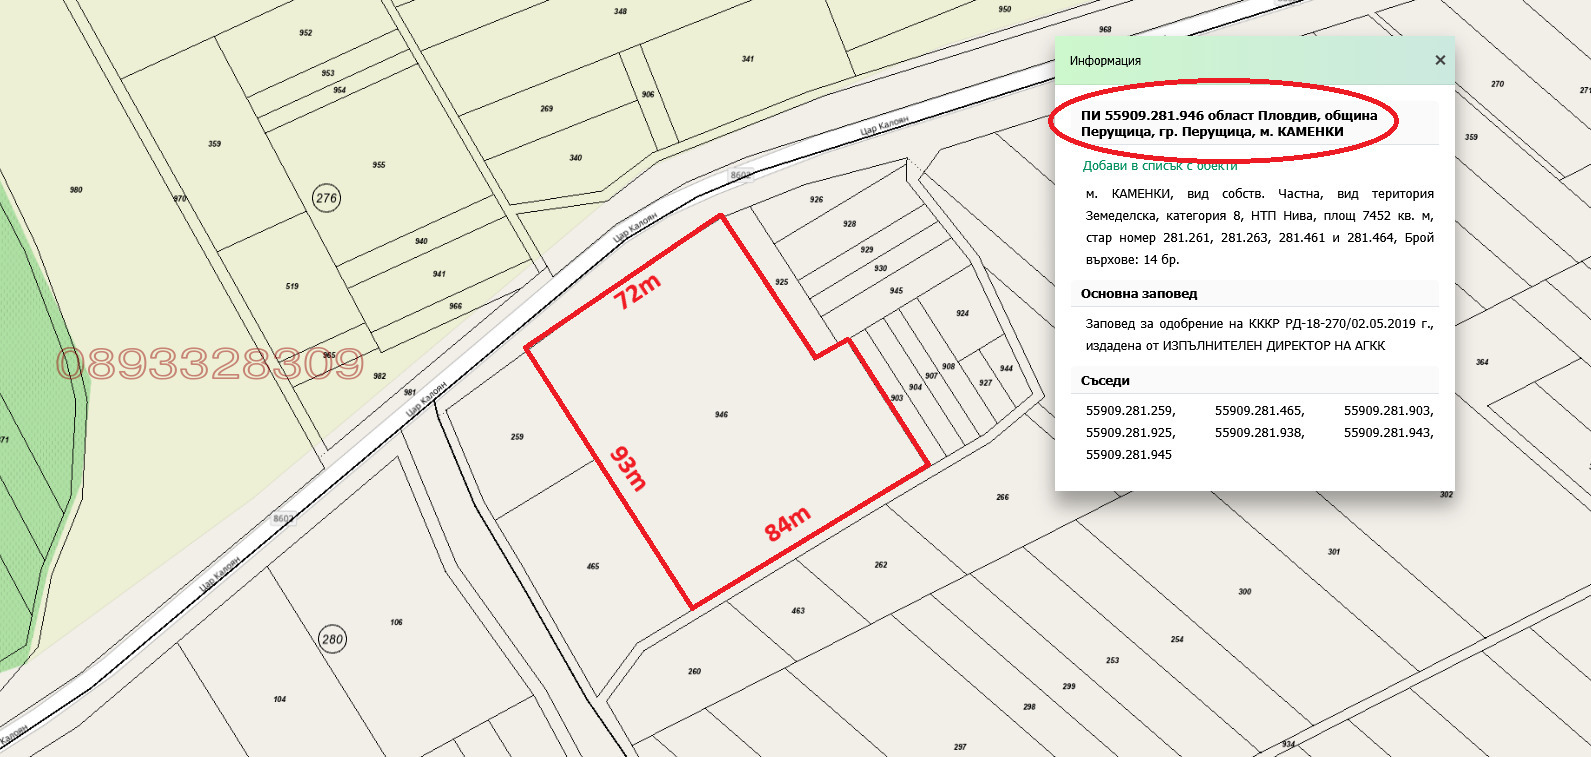Select parcel 946 in the map center
The width and height of the screenshot is (1591, 757).
(721, 414)
